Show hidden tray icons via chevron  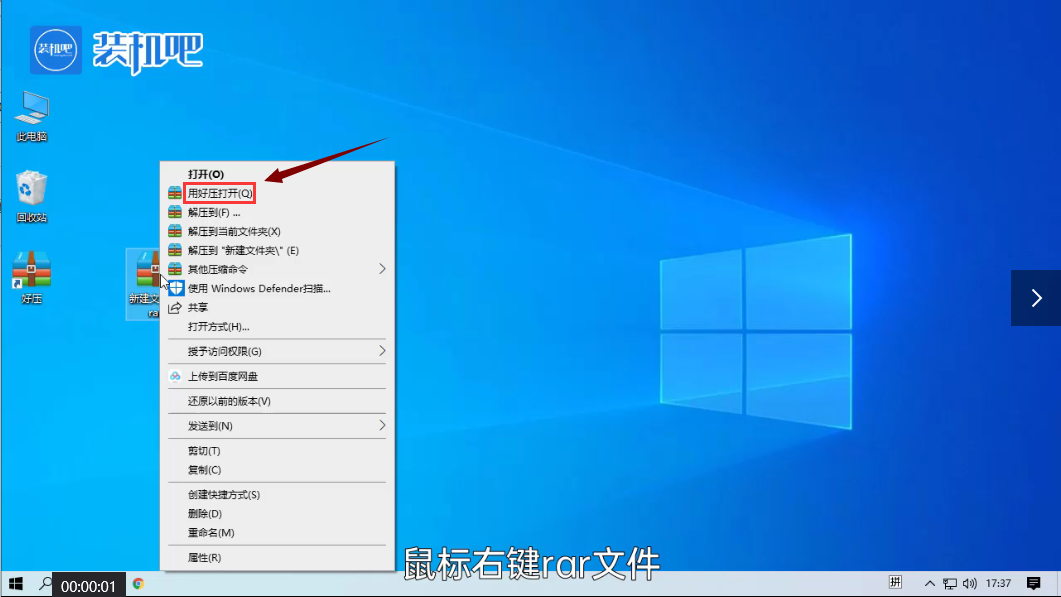tap(930, 582)
